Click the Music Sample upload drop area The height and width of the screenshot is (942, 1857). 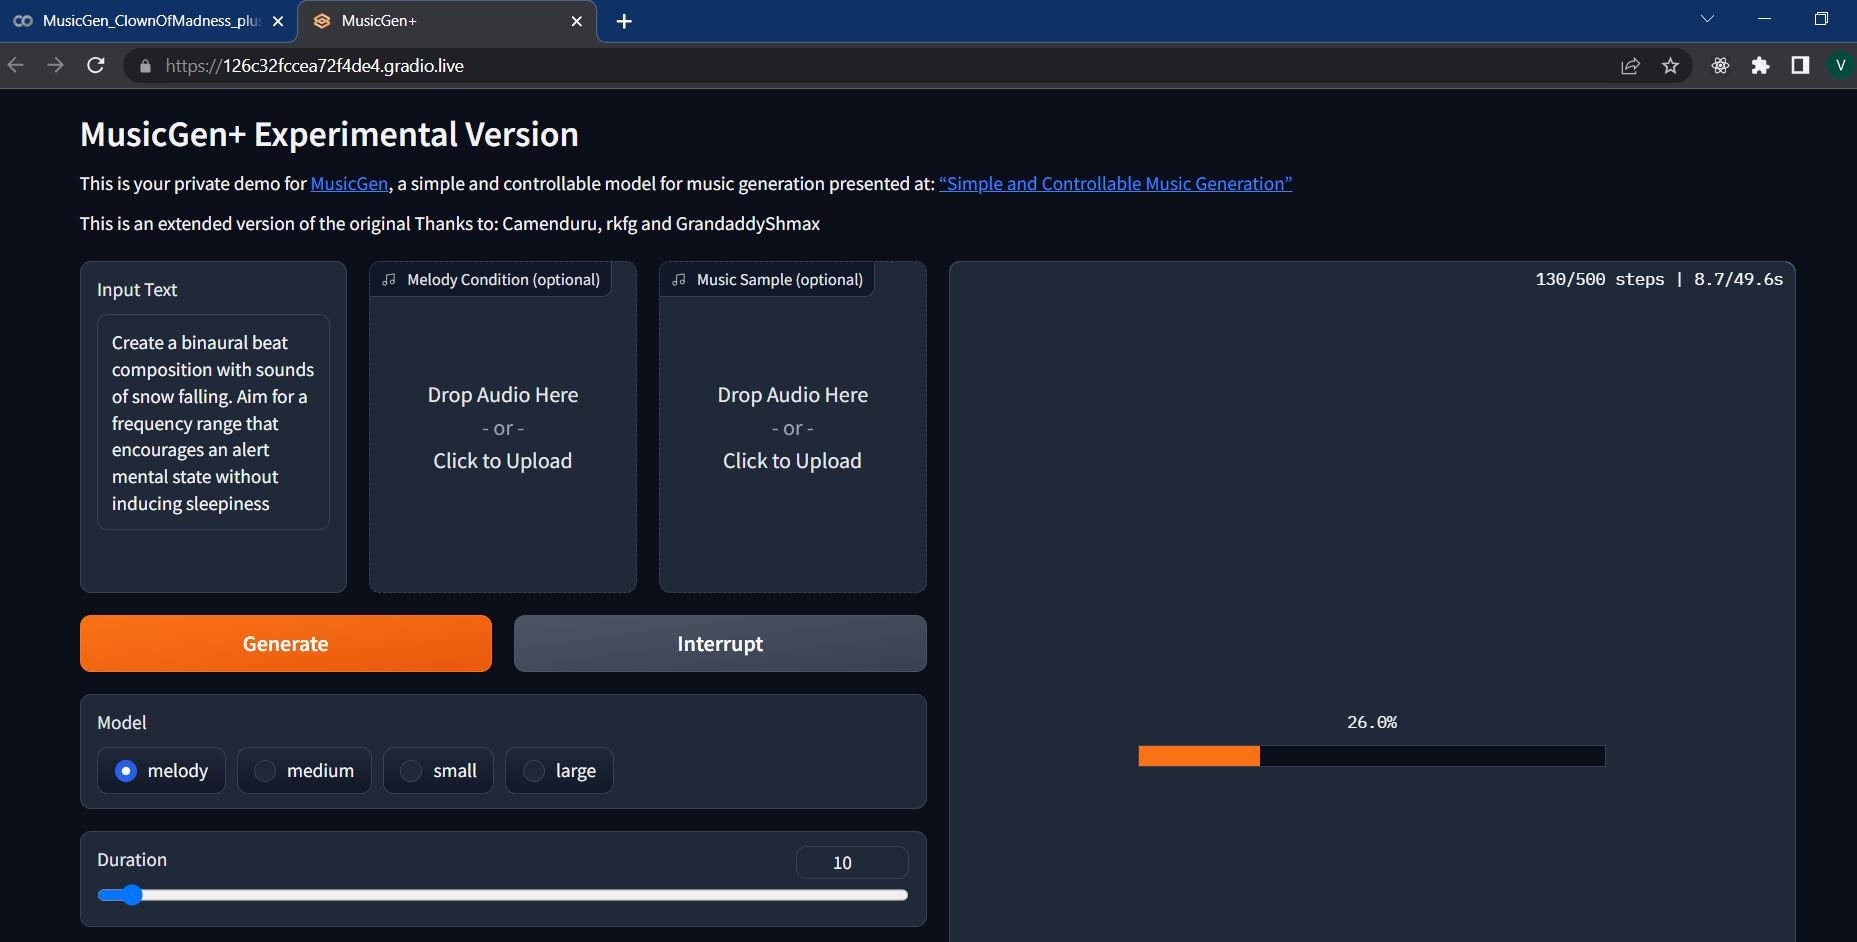(x=793, y=427)
